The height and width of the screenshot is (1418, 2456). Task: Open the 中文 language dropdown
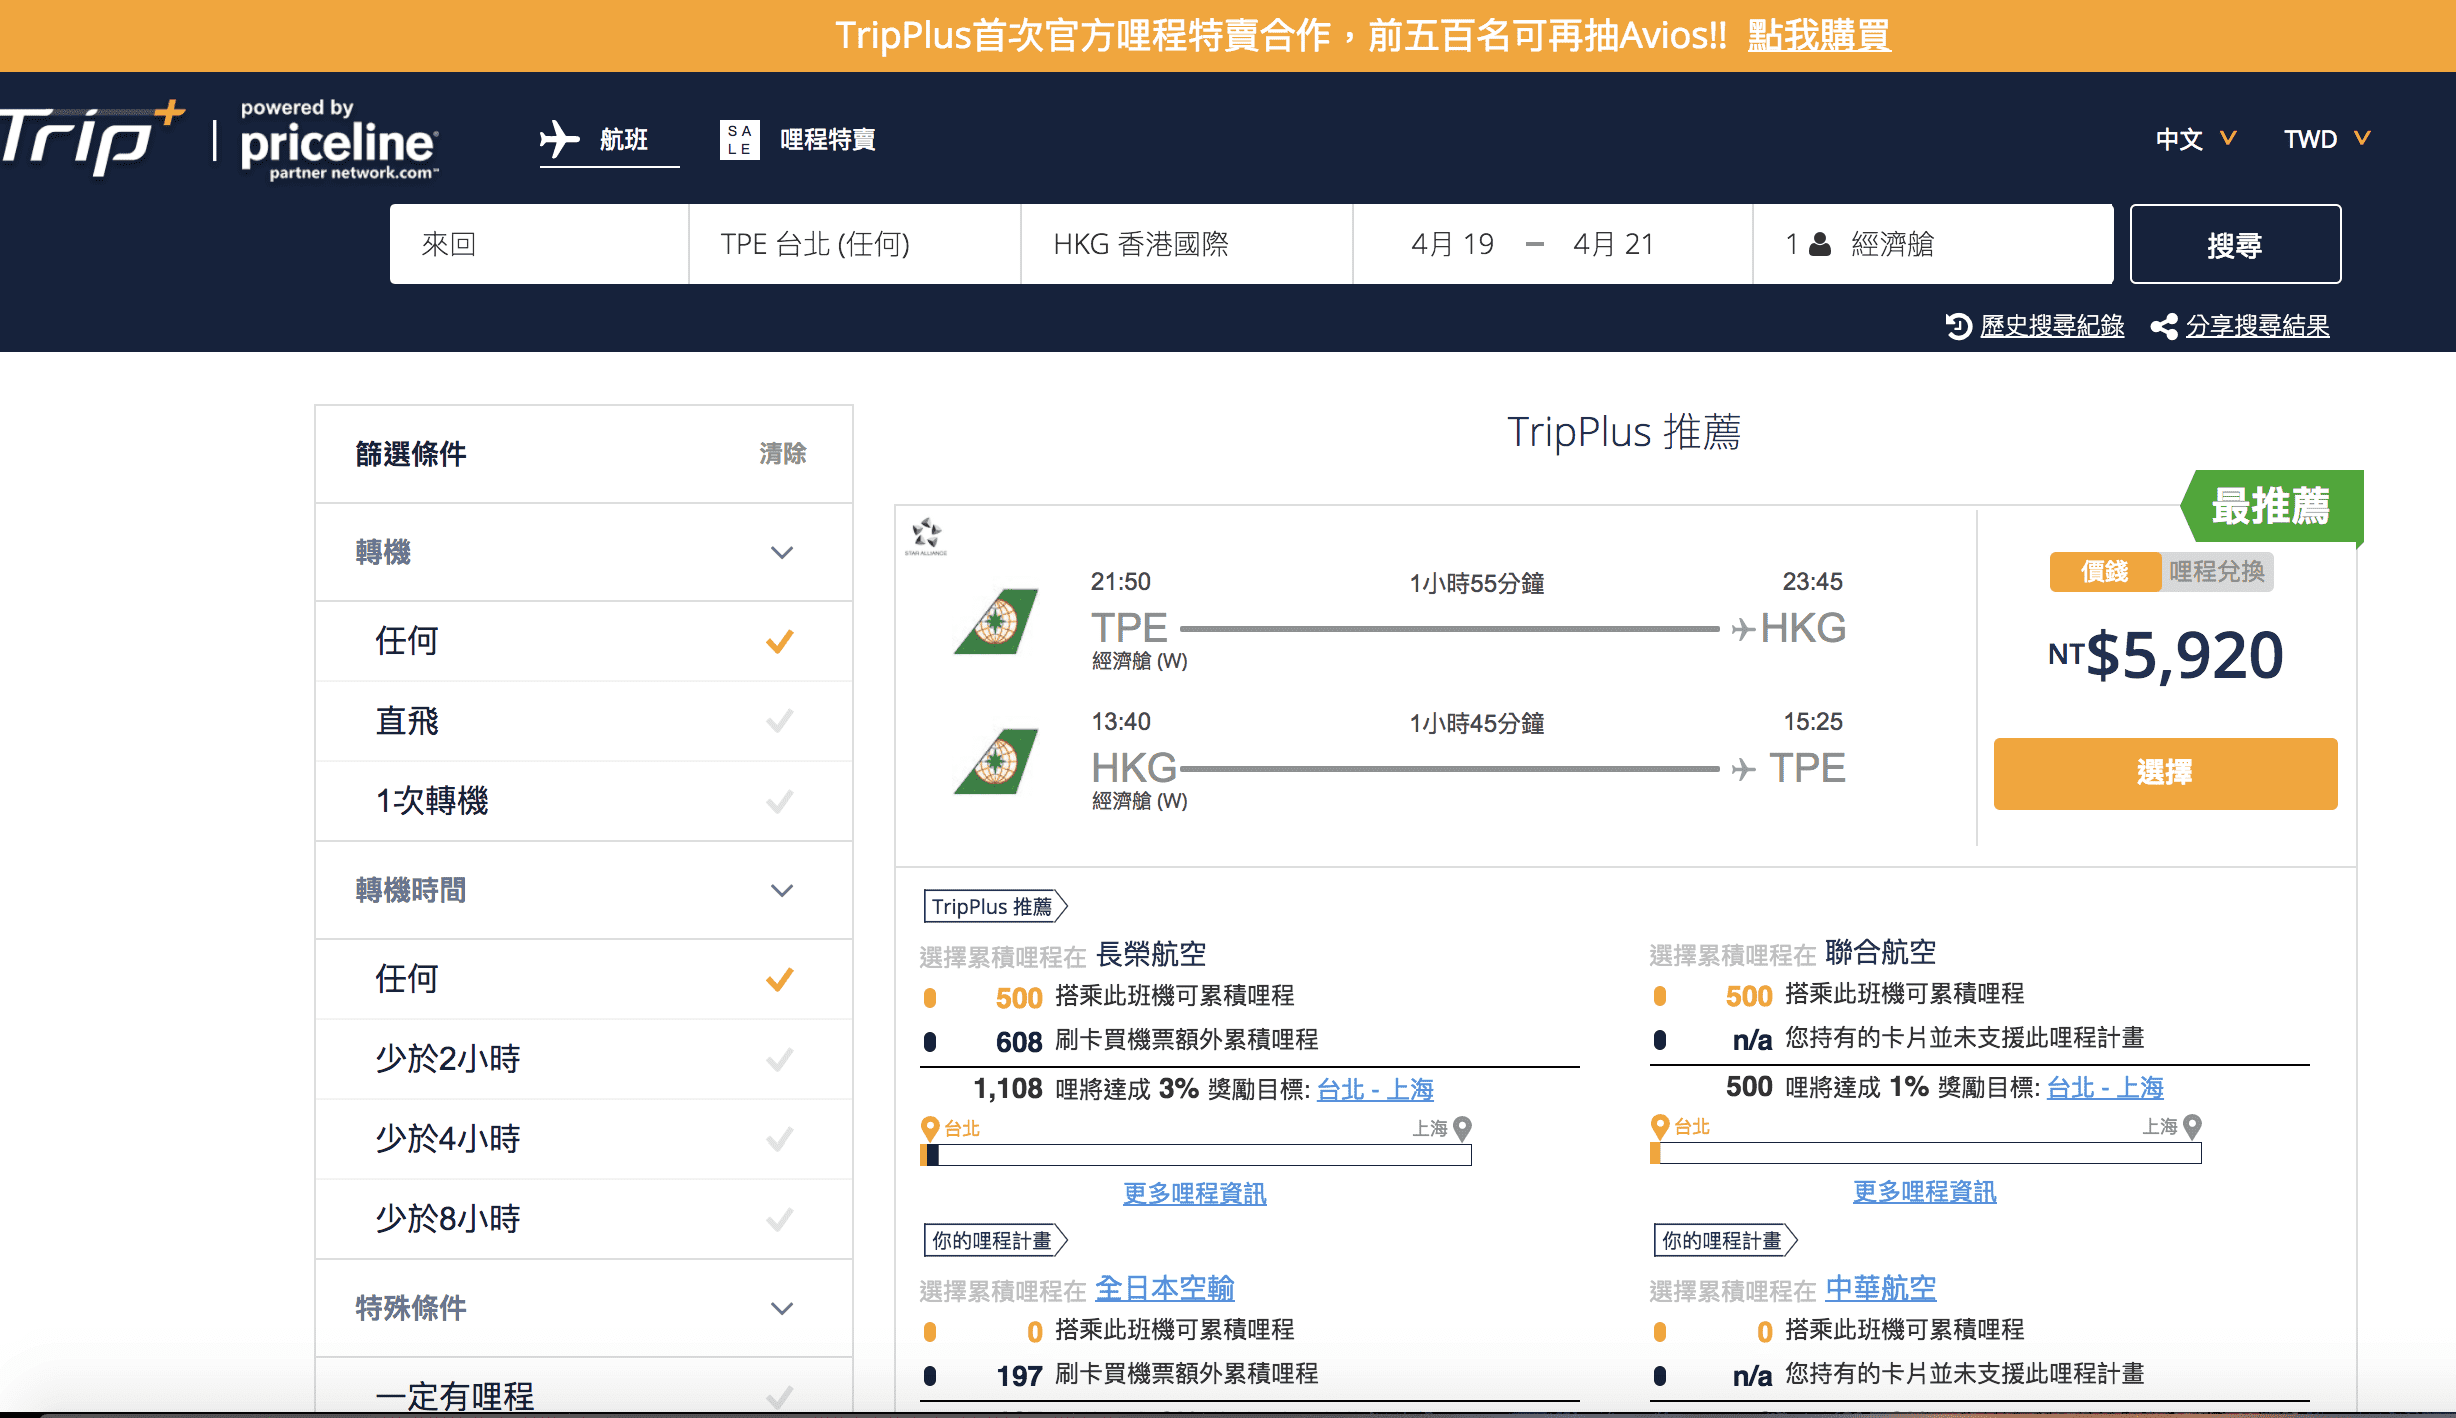2195,139
